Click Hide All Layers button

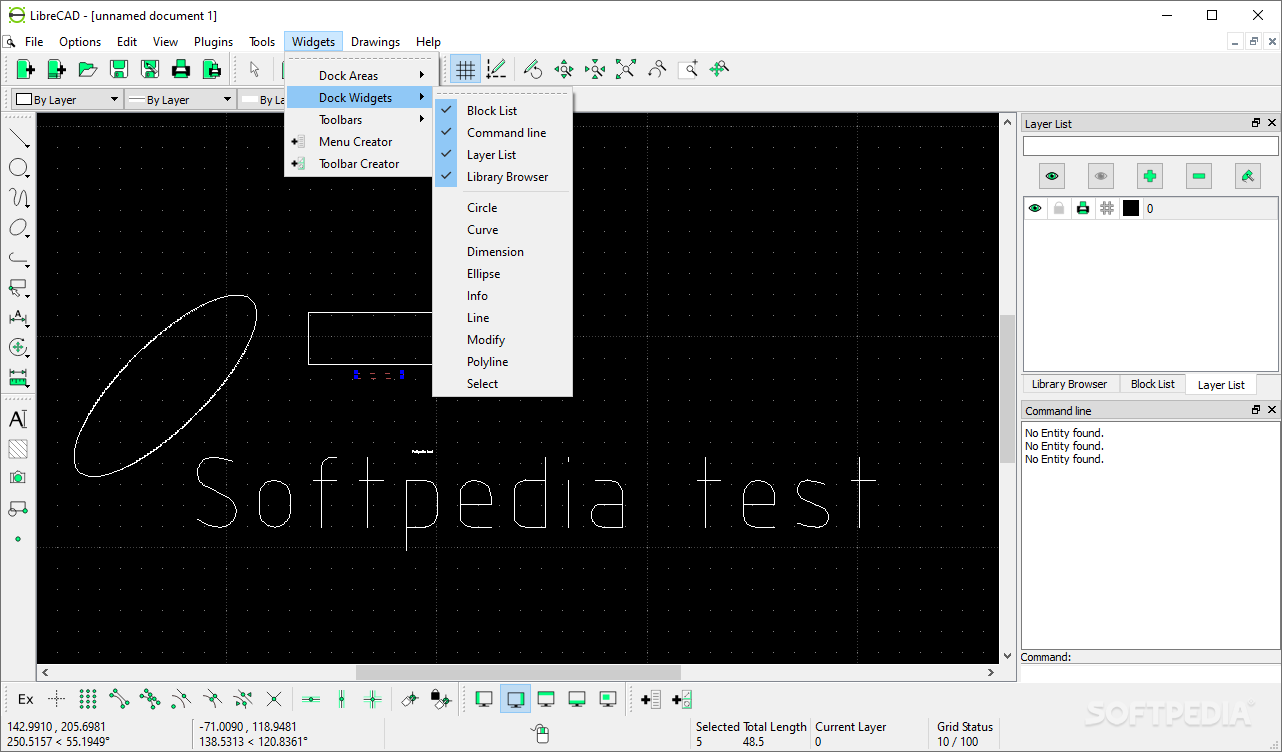pyautogui.click(x=1101, y=176)
